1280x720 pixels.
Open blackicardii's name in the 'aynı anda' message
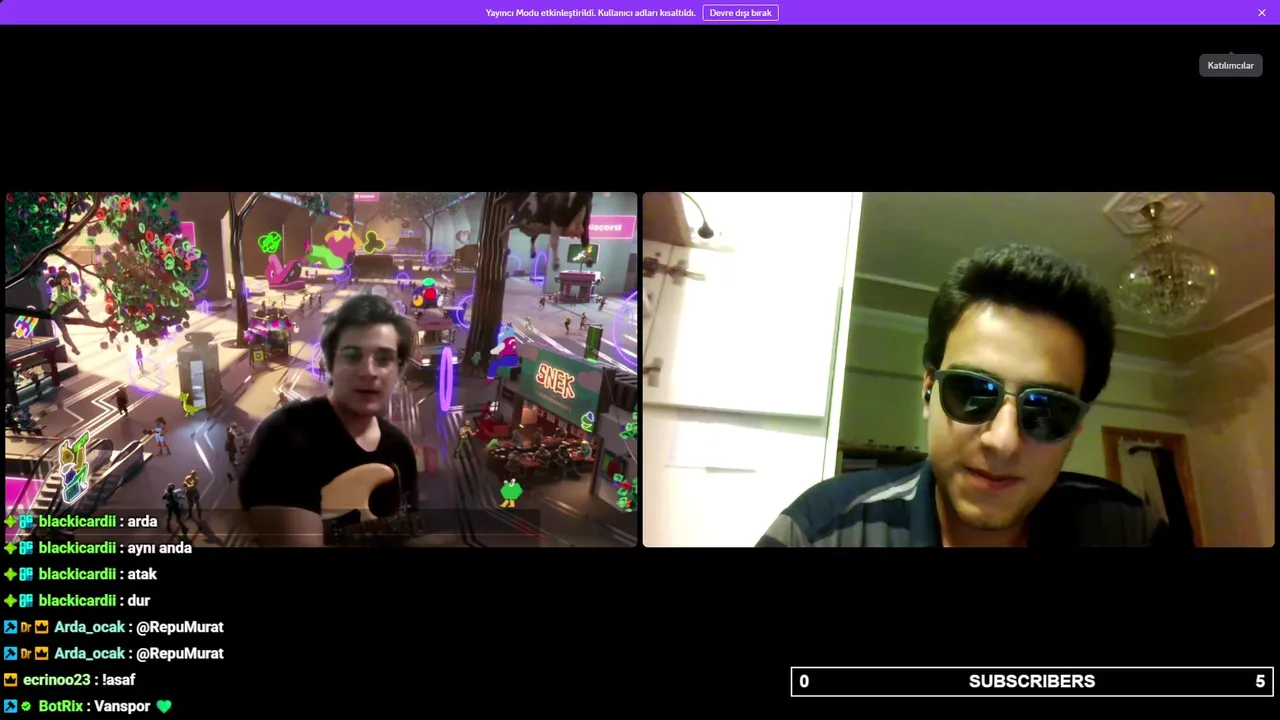[x=77, y=547]
